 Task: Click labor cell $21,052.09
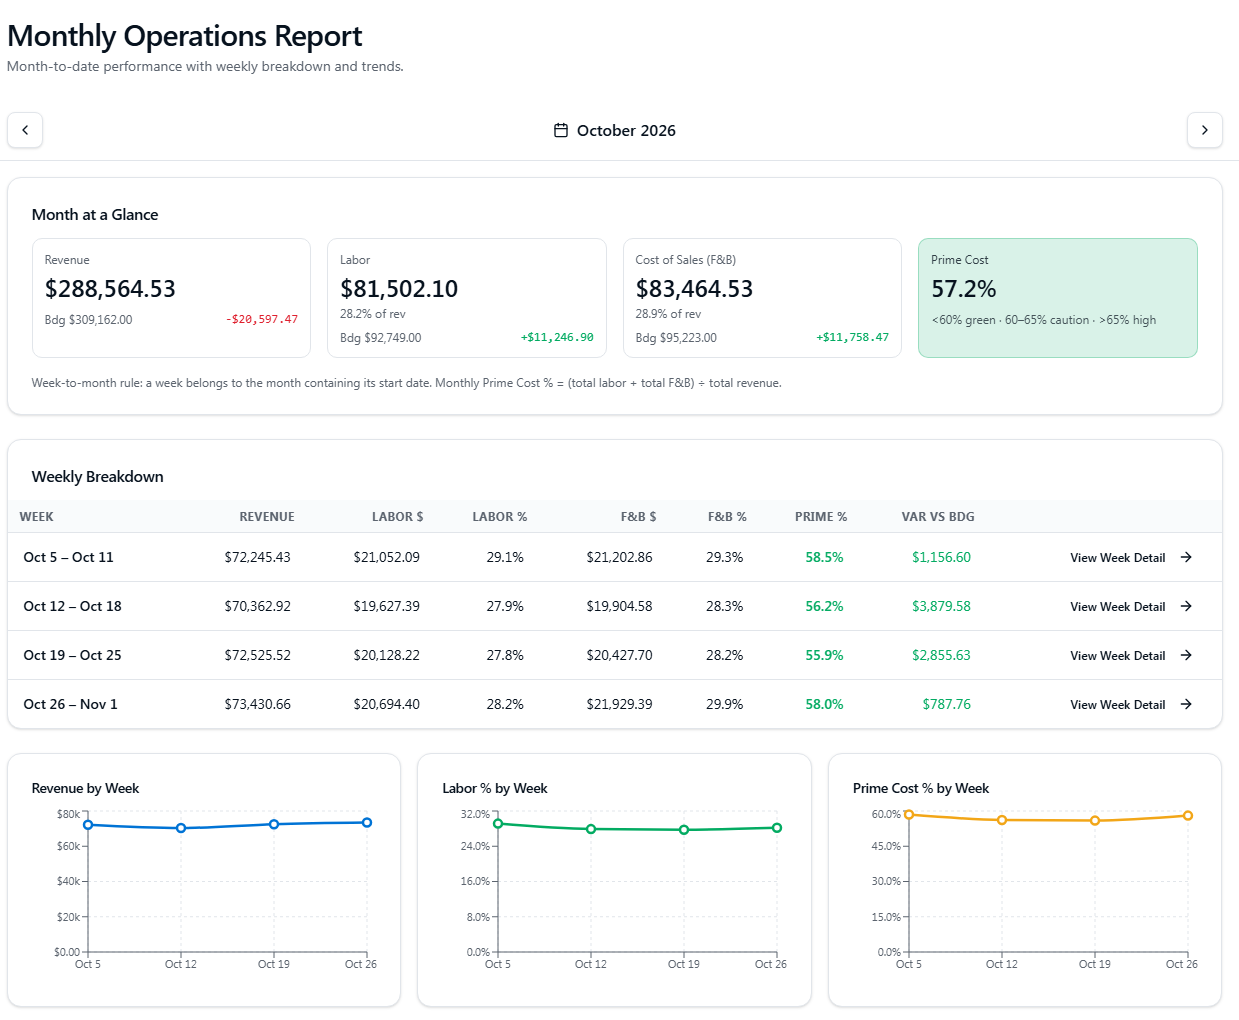point(387,557)
